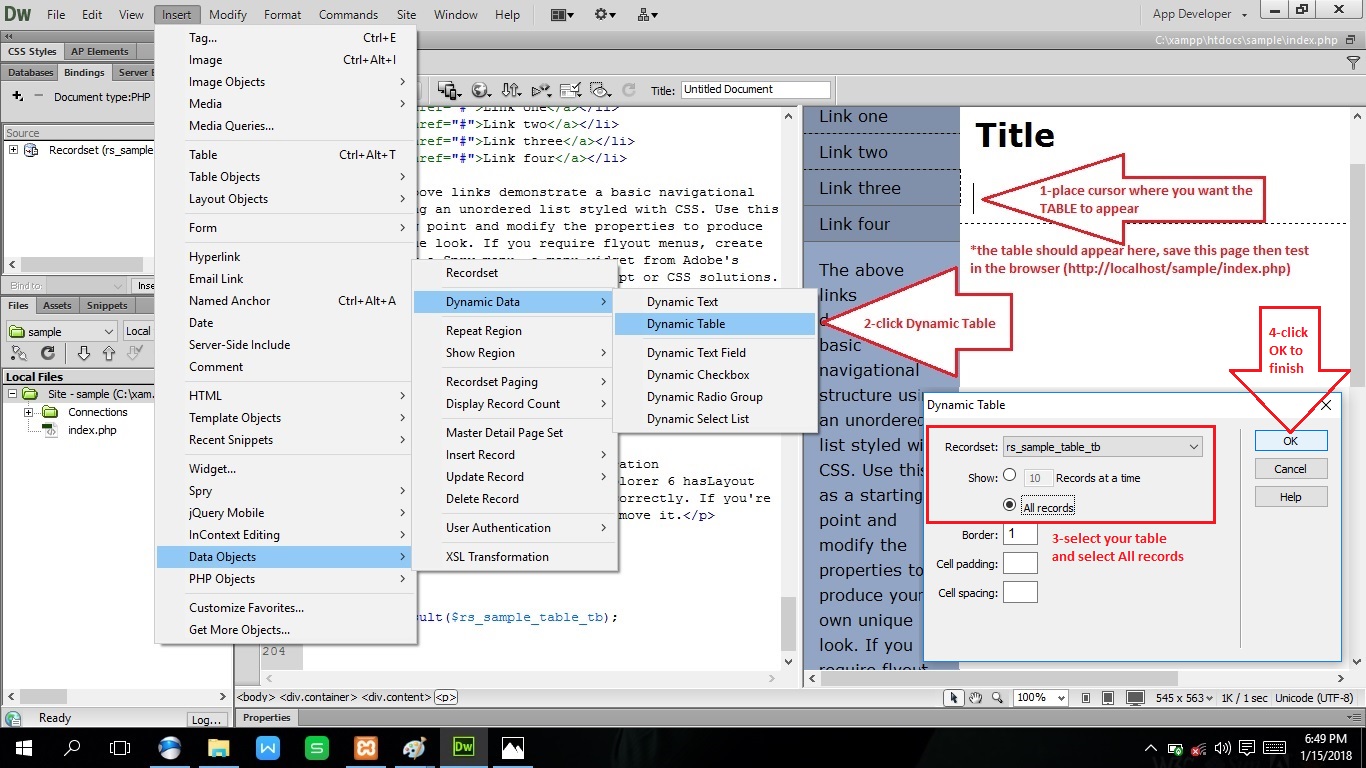Click the Border input field
Screen dimensions: 1366x768
pyautogui.click(x=1020, y=534)
